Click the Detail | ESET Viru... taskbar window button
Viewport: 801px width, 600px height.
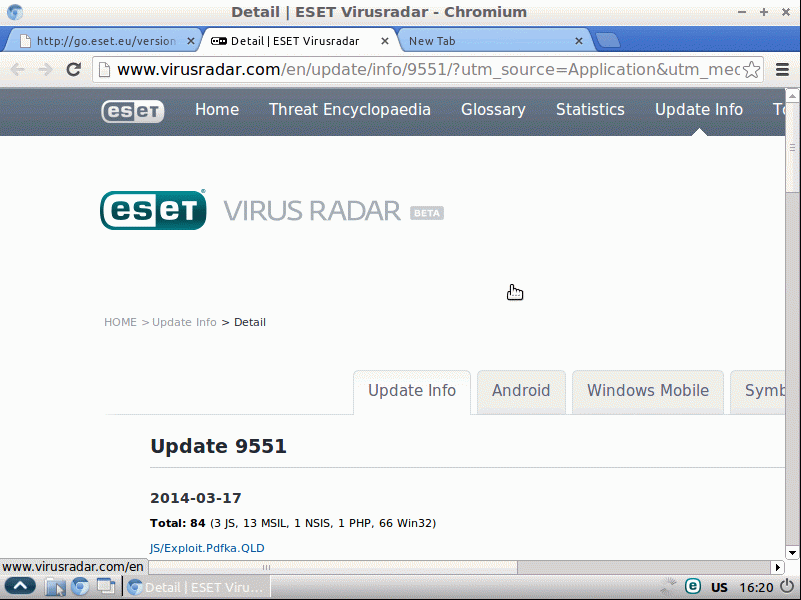(196, 587)
